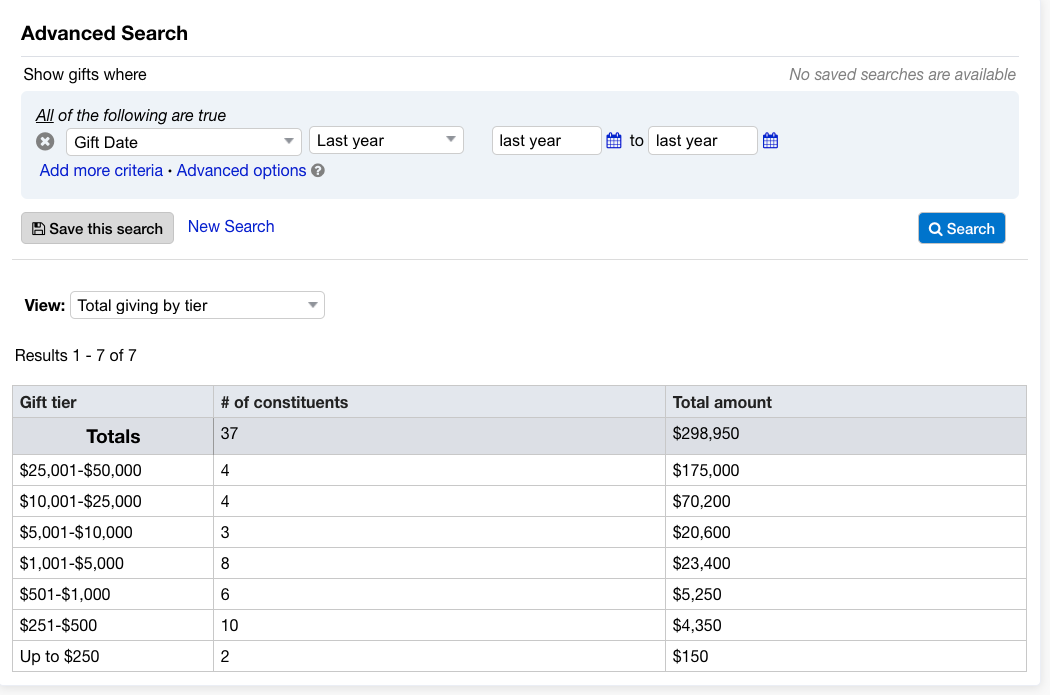Change the Total giving by tier view
This screenshot has height=695, width=1050.
[197, 305]
